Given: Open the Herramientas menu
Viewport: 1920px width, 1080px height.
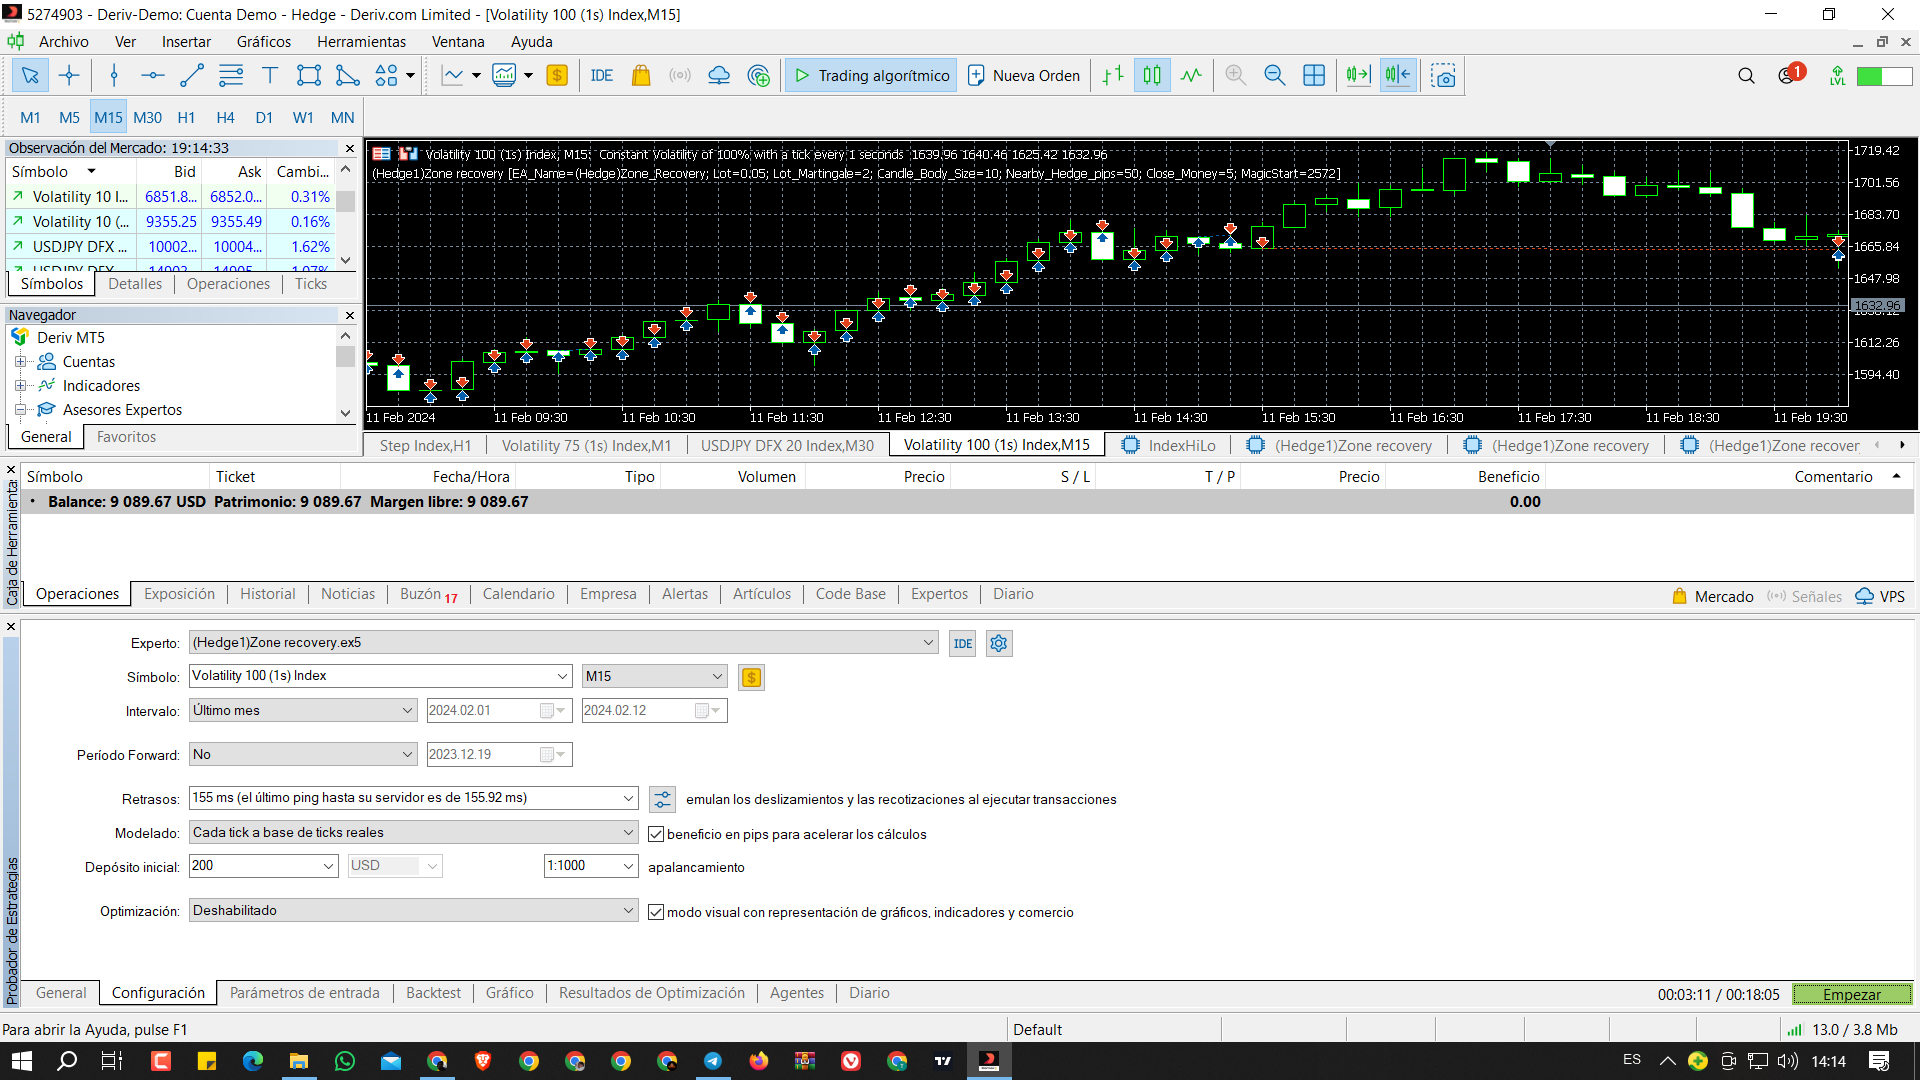Looking at the screenshot, I should [361, 42].
